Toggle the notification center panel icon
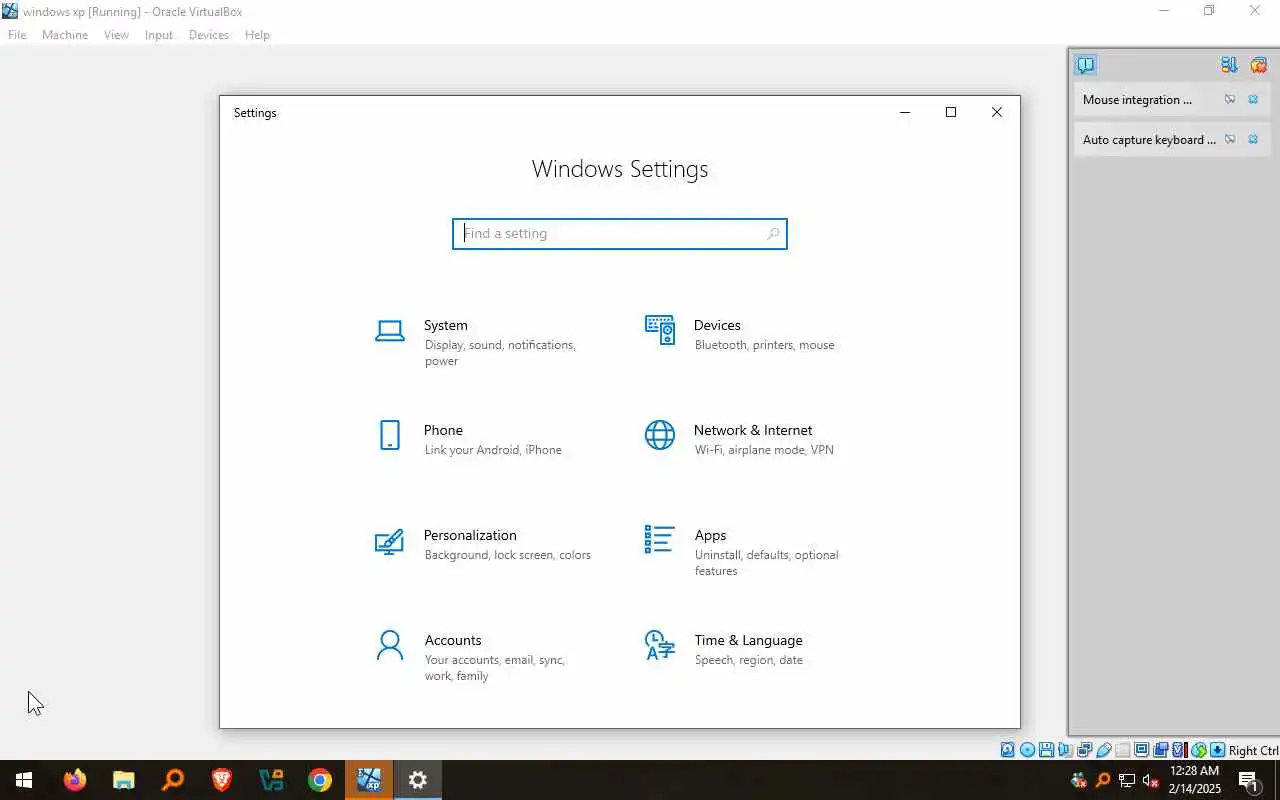1280x800 pixels. tap(1085, 65)
